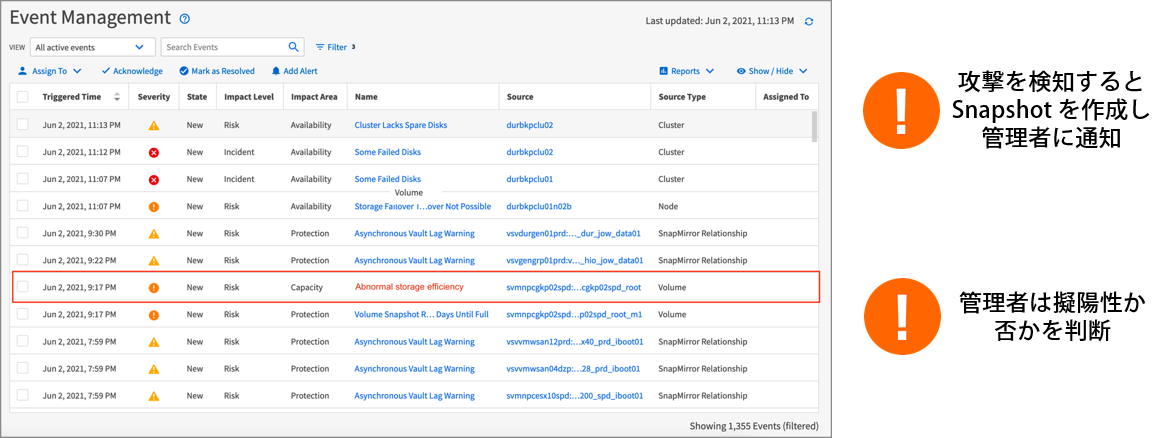
Task: Click the Source Type column header
Action: pyautogui.click(x=681, y=97)
